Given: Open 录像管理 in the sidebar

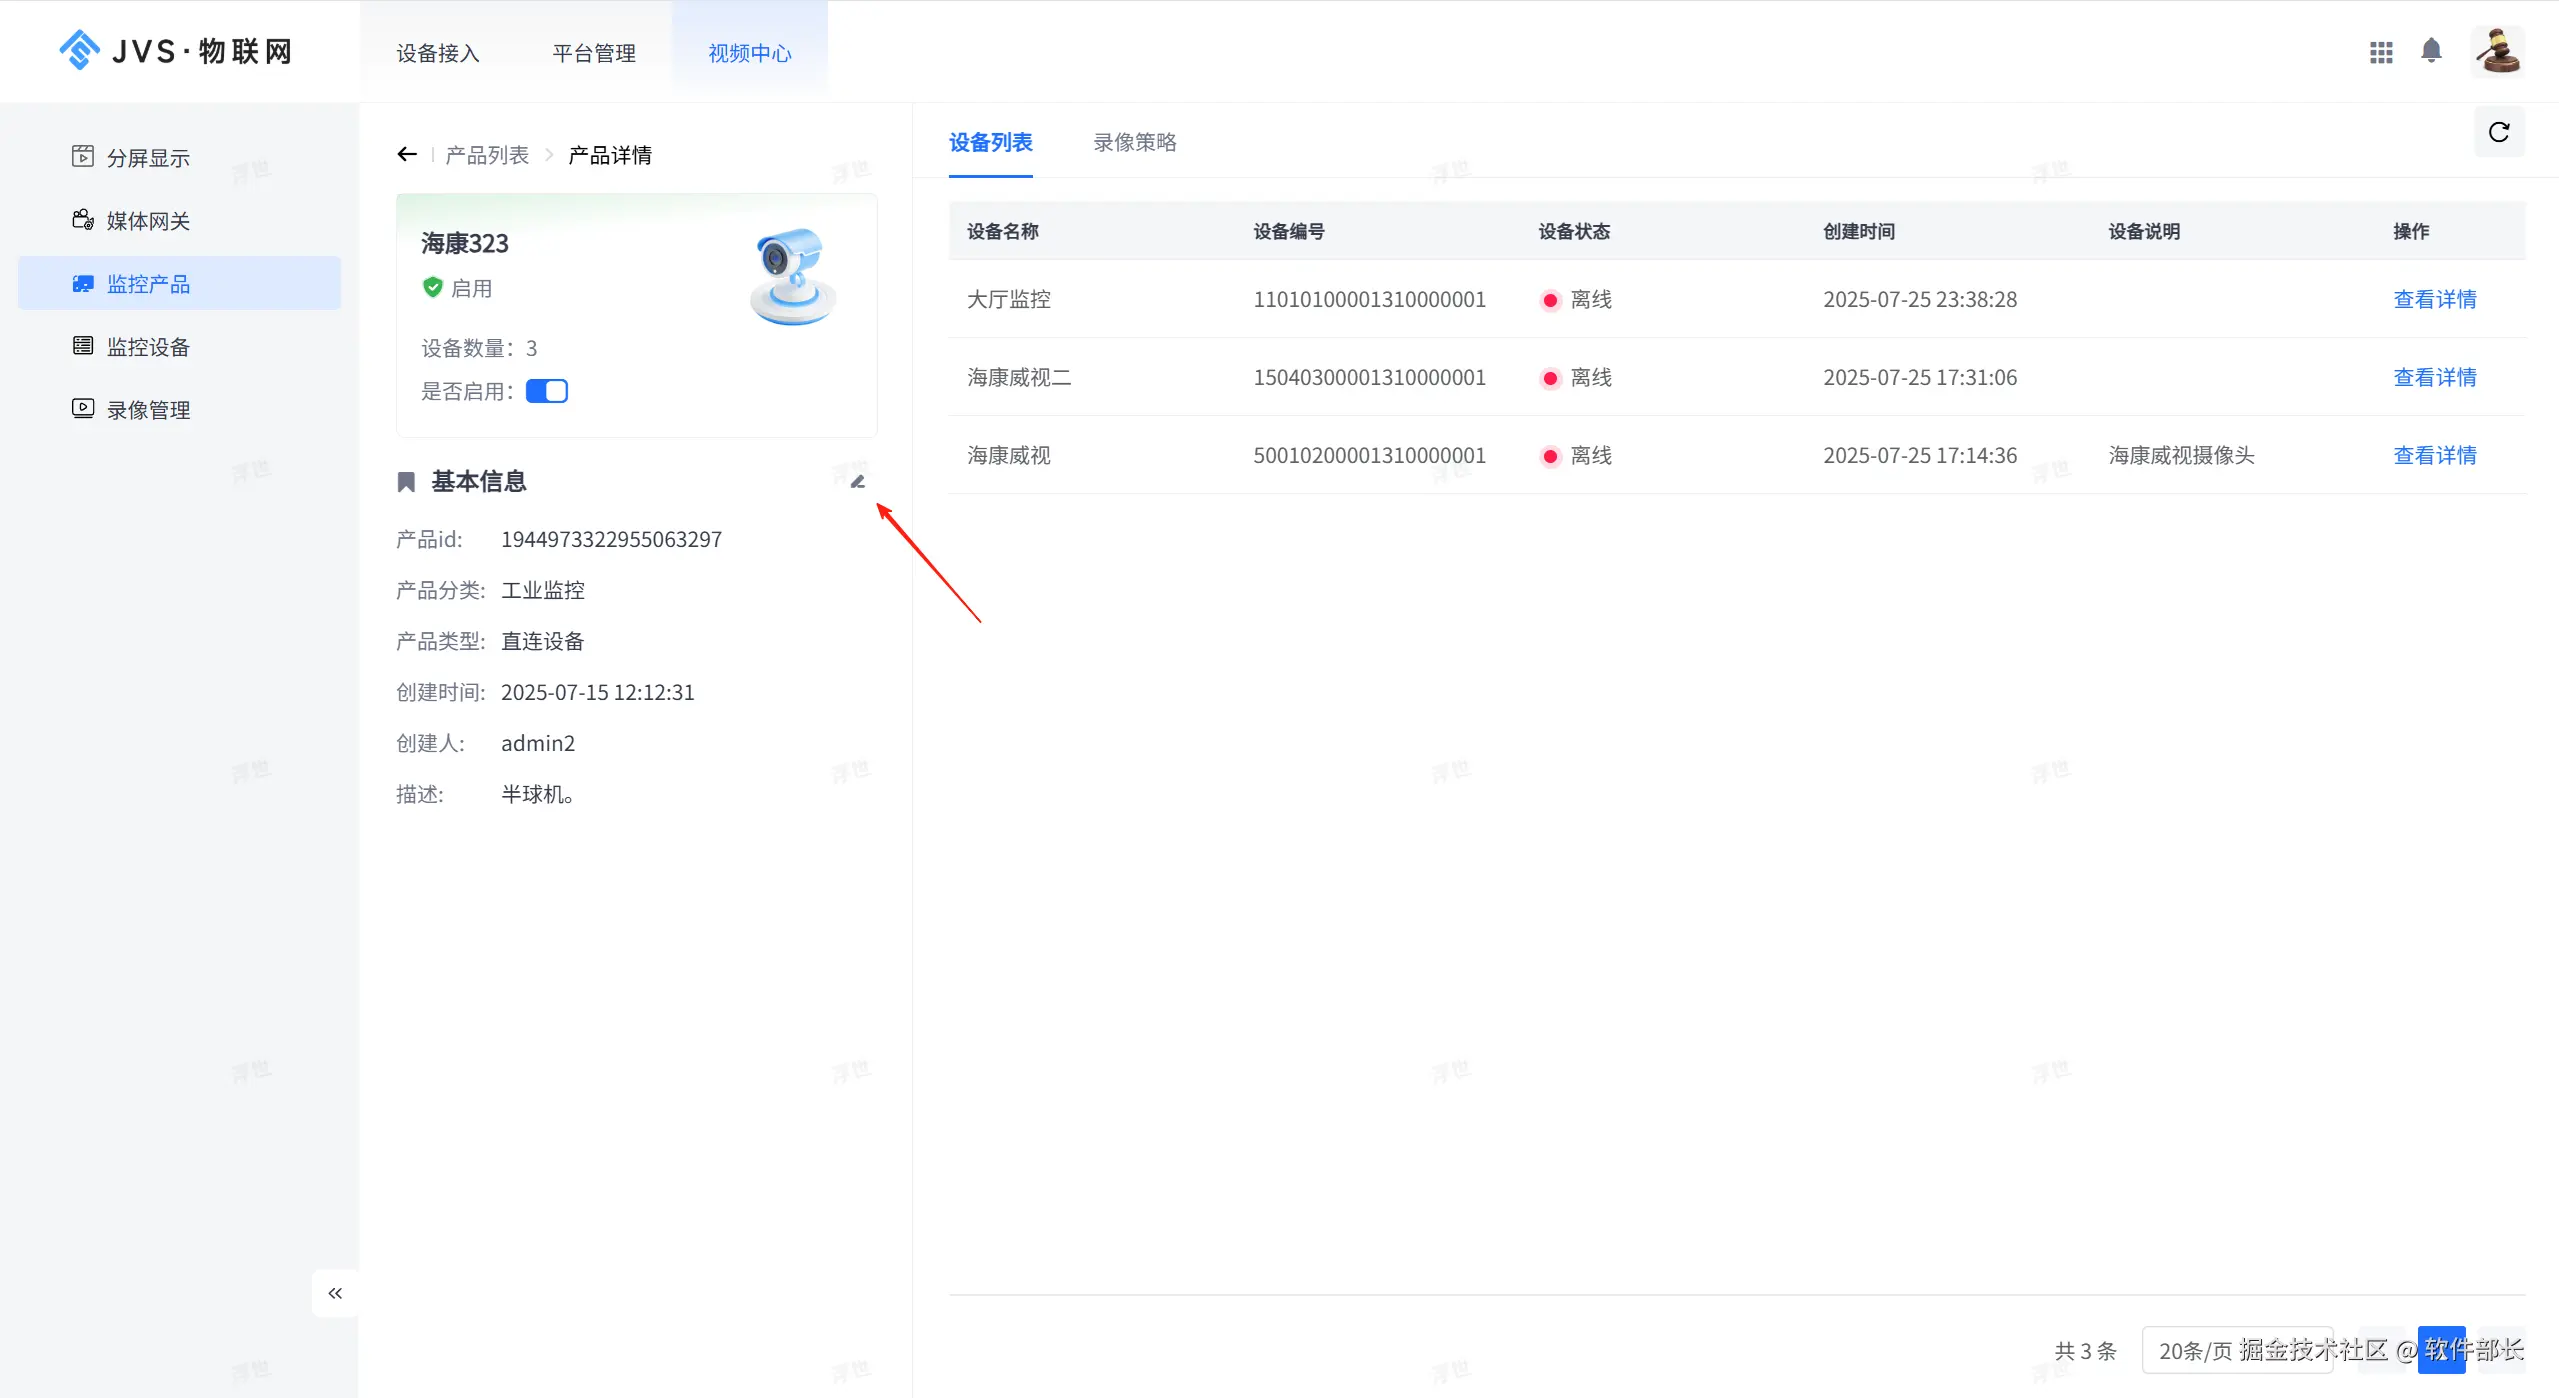Looking at the screenshot, I should coord(148,410).
